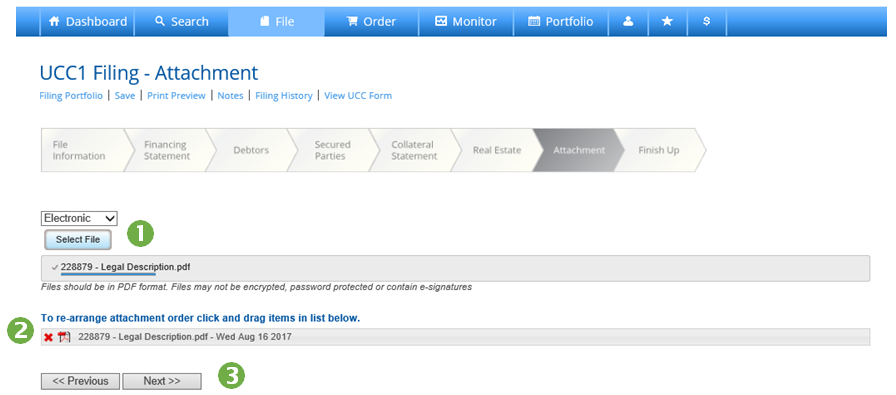The image size is (896, 395).
Task: Switch to the File tab
Action: click(277, 22)
